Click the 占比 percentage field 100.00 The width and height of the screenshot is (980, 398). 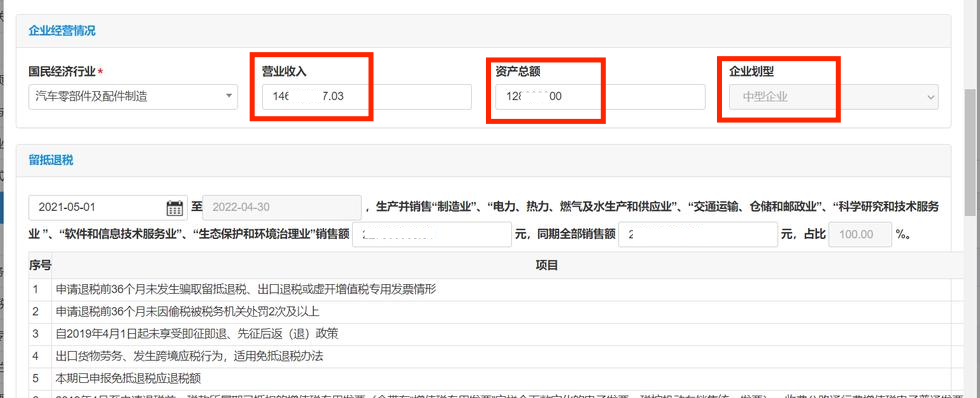click(x=859, y=235)
